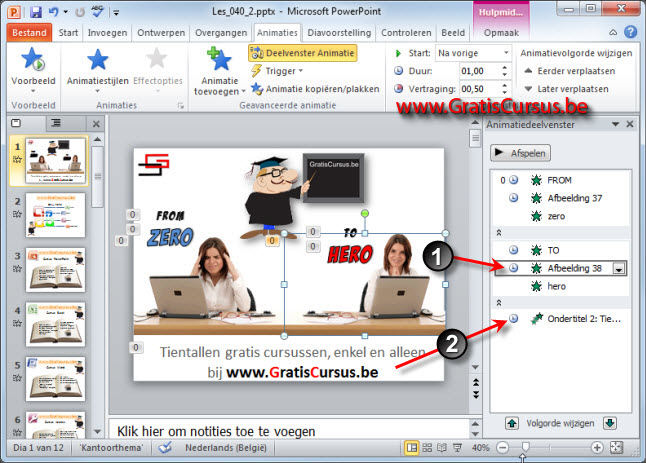Adjust the Vertraging spinner arrows
This screenshot has height=463, width=646.
[x=505, y=89]
